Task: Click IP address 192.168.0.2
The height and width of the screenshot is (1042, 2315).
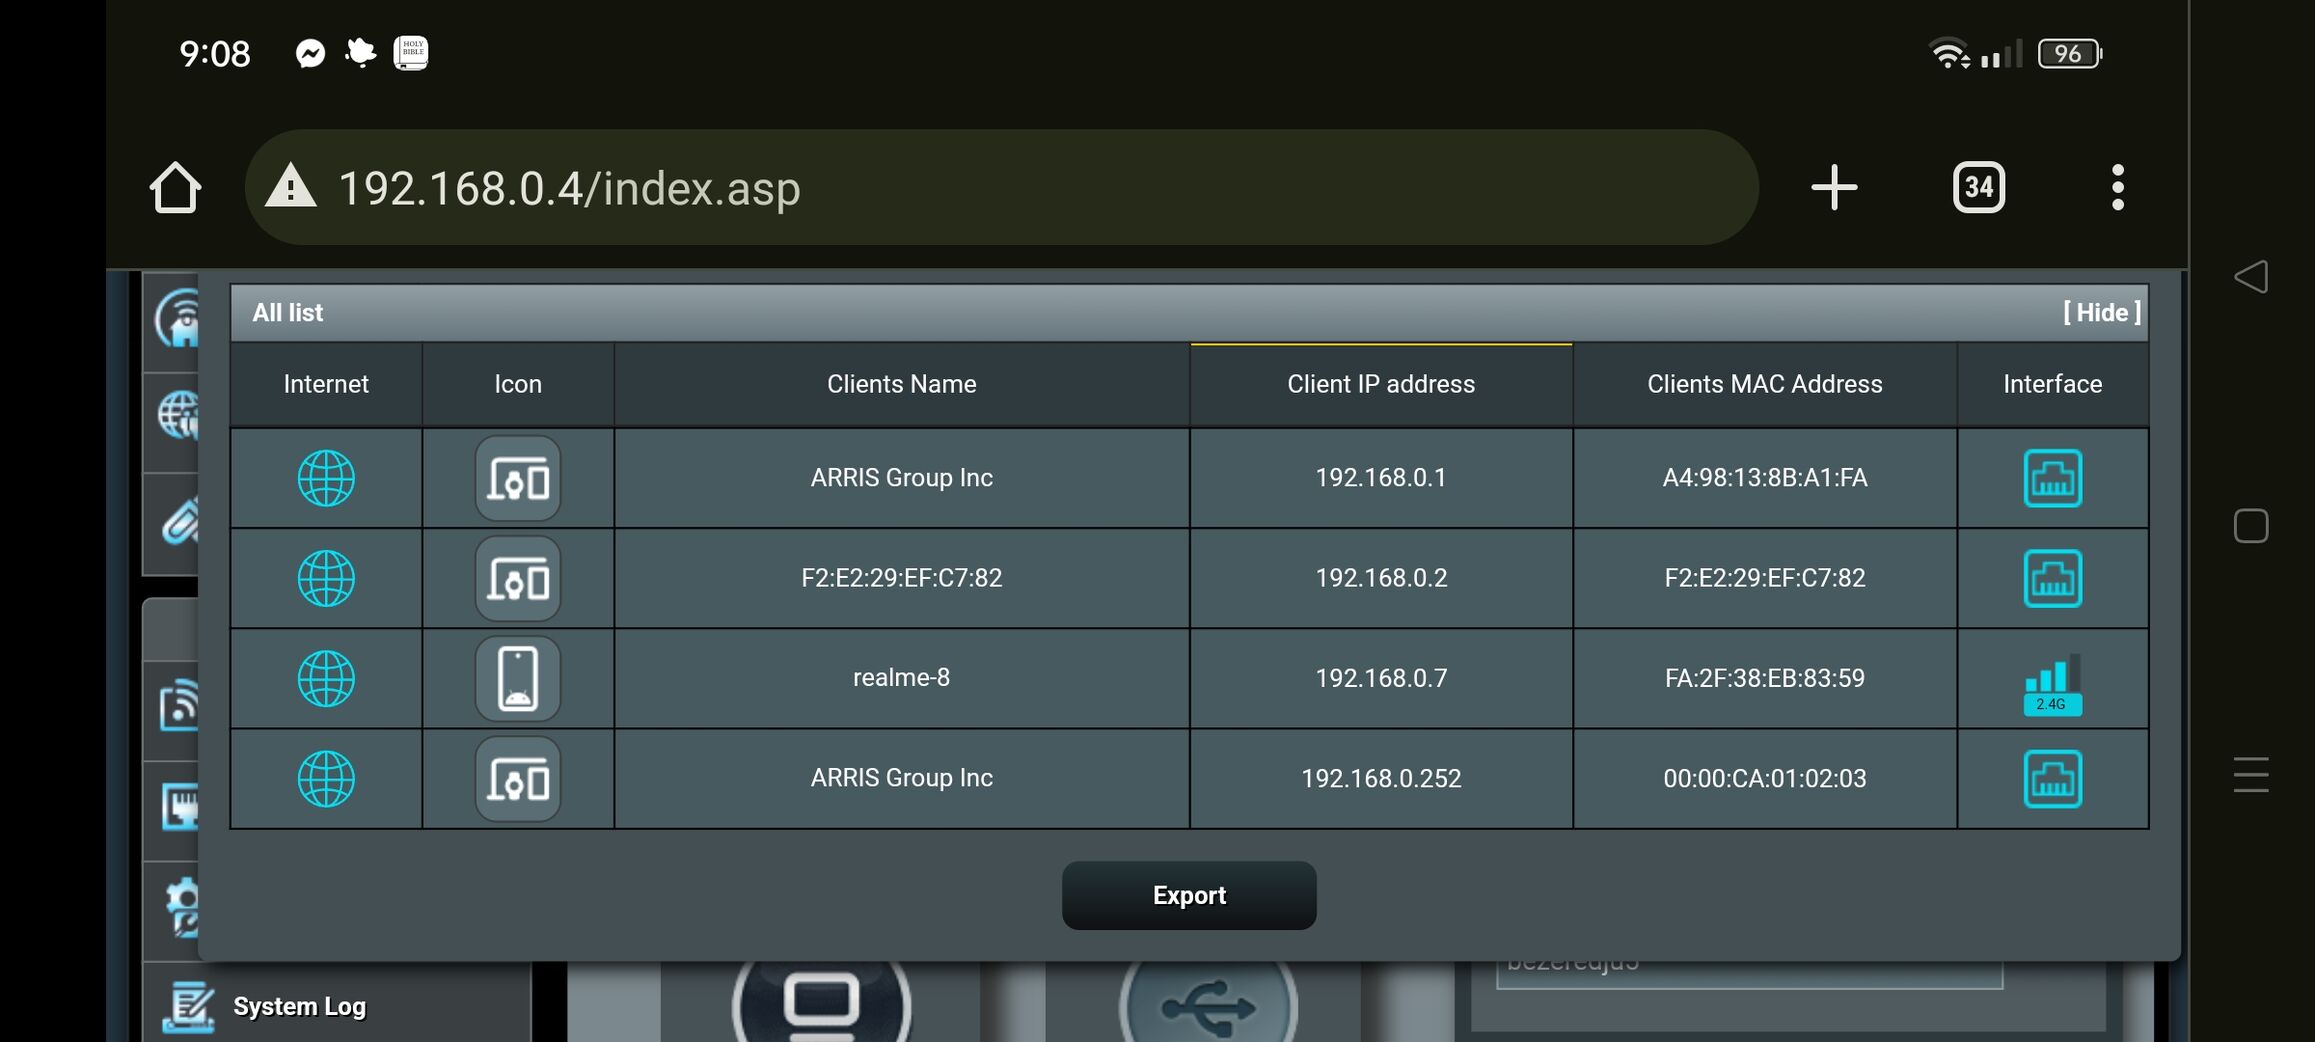Action: click(1381, 577)
